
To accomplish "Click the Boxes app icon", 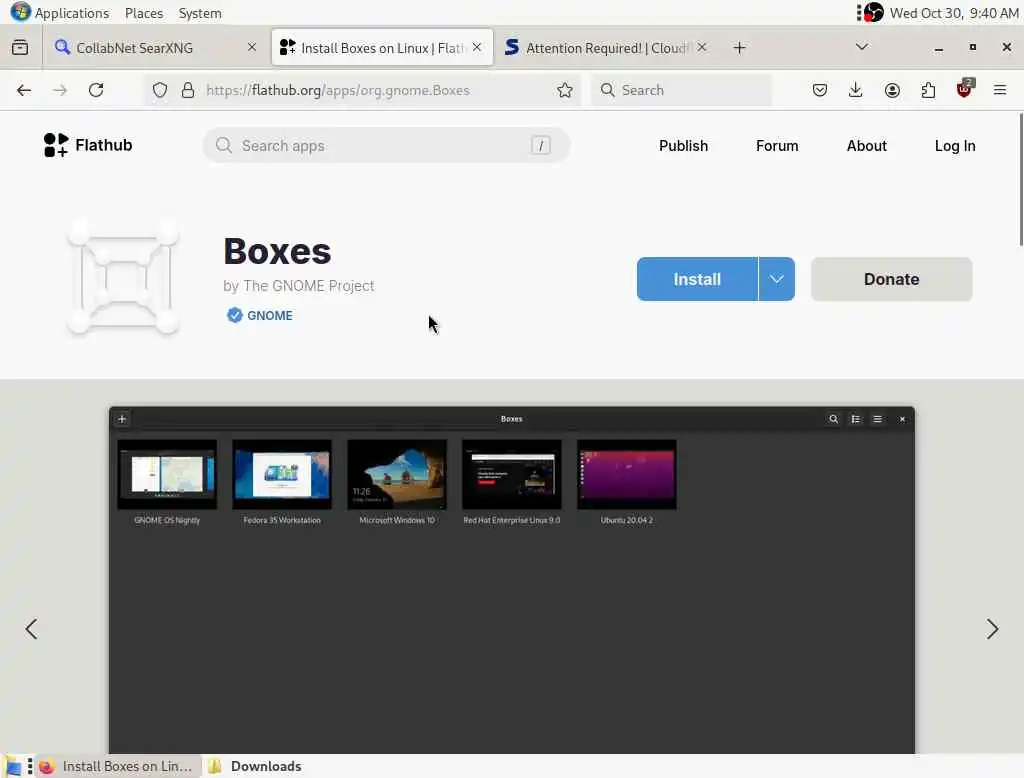I will coord(123,278).
